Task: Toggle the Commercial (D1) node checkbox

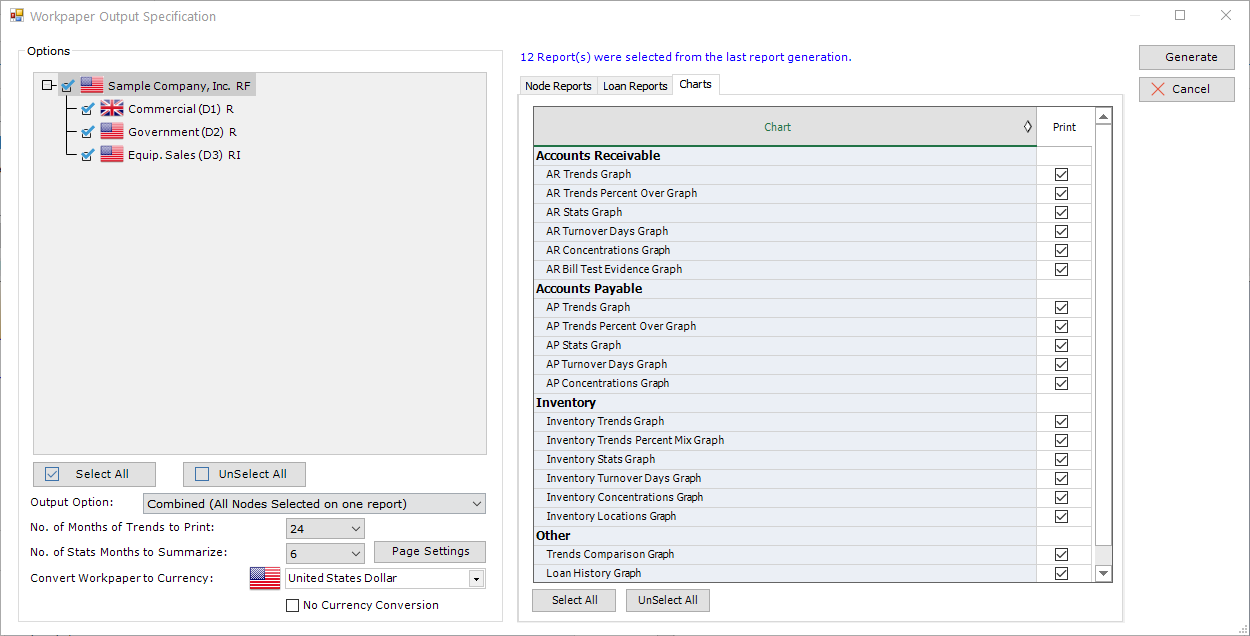Action: coord(87,109)
